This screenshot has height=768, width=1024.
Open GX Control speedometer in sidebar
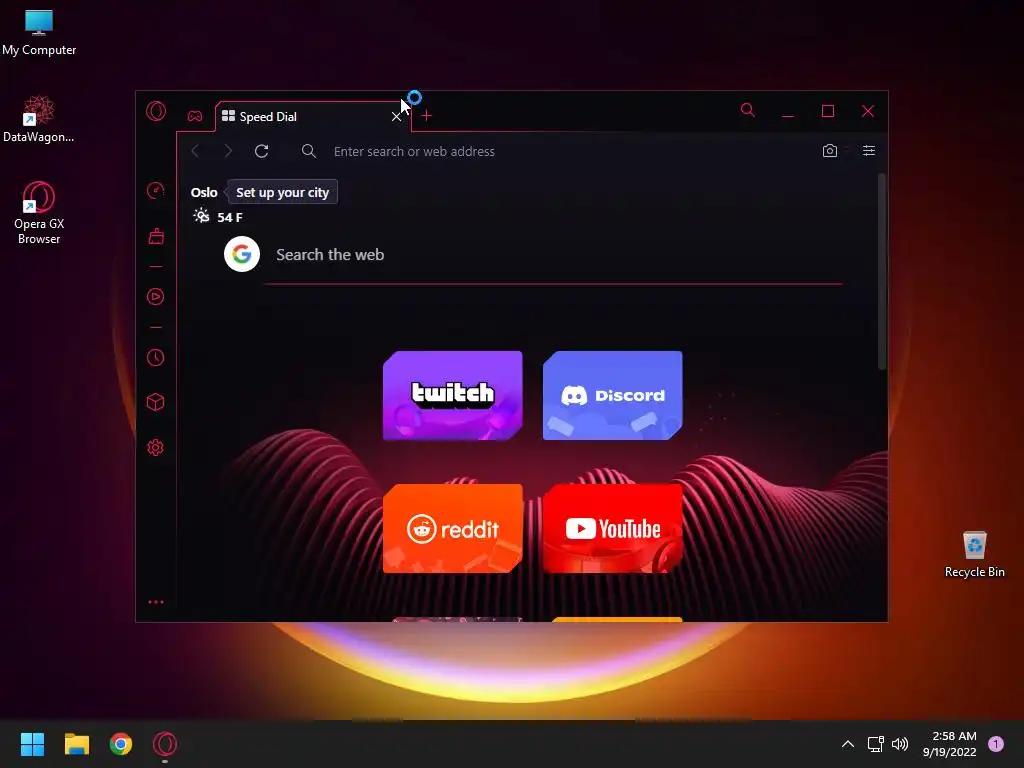[155, 191]
